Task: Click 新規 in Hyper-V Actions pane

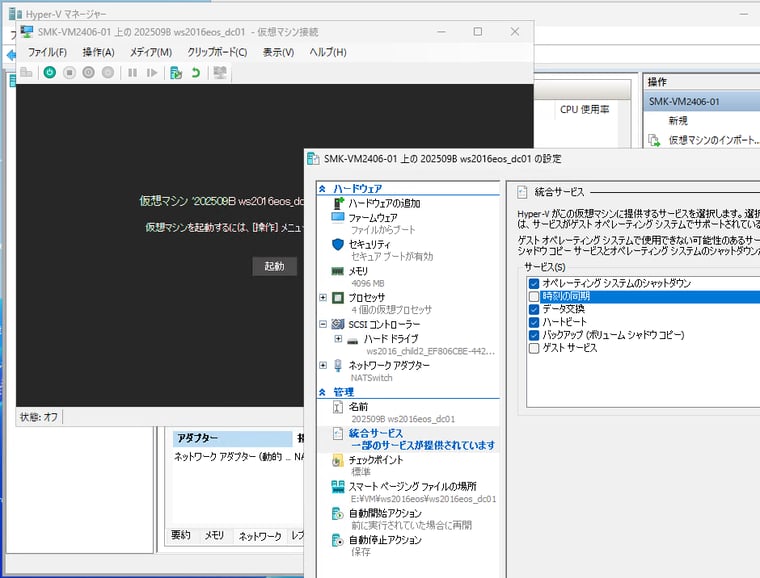Action: coord(678,121)
